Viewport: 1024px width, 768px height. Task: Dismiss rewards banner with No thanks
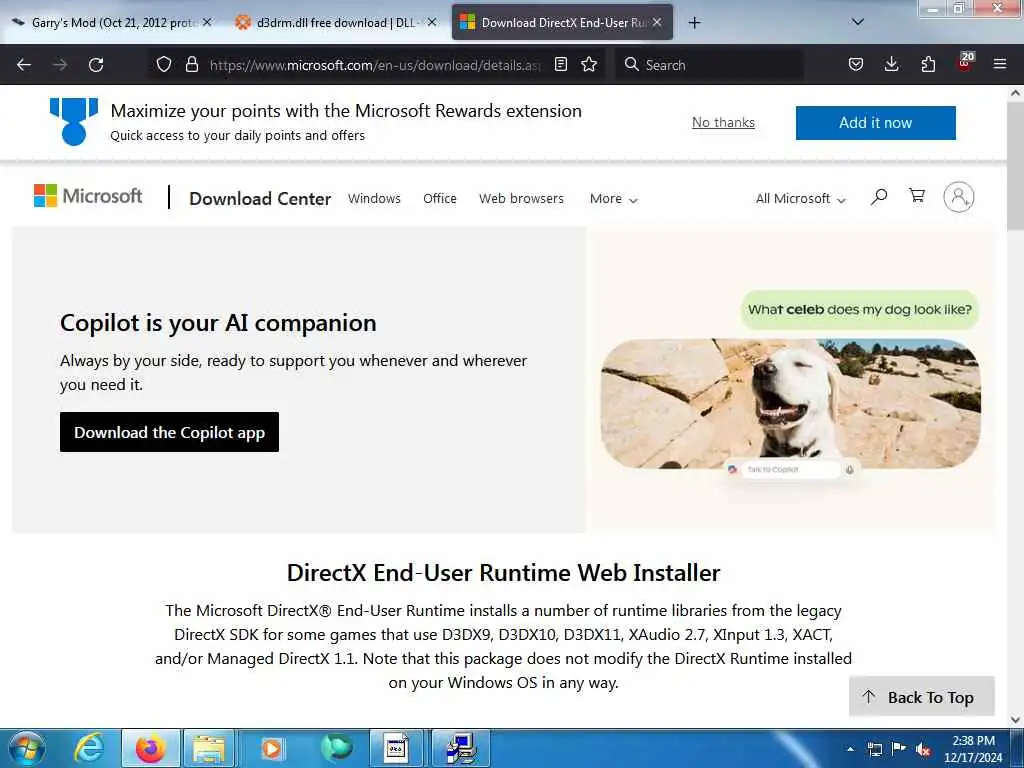pyautogui.click(x=723, y=122)
